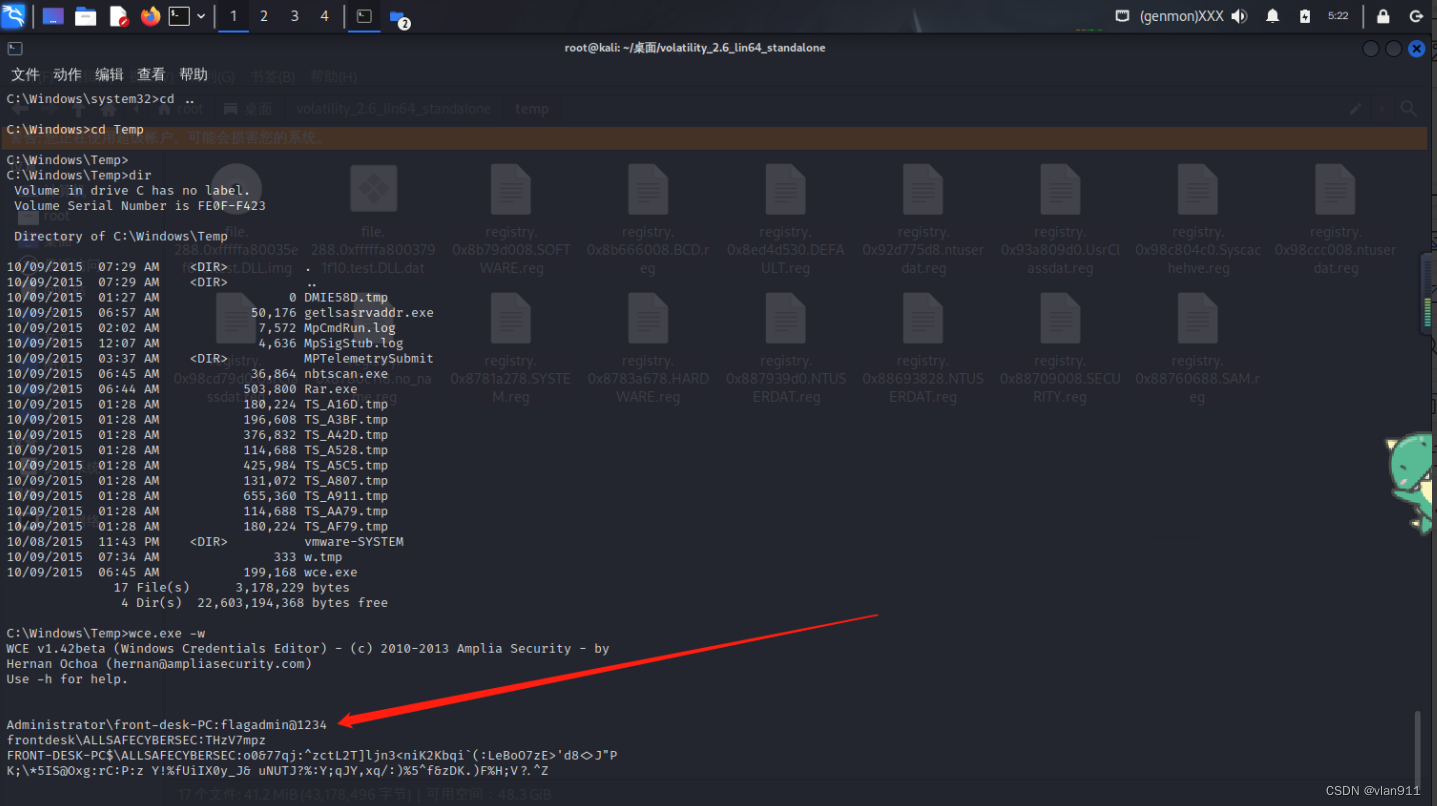
Task: Click the 5:22 clock
Action: [1338, 16]
